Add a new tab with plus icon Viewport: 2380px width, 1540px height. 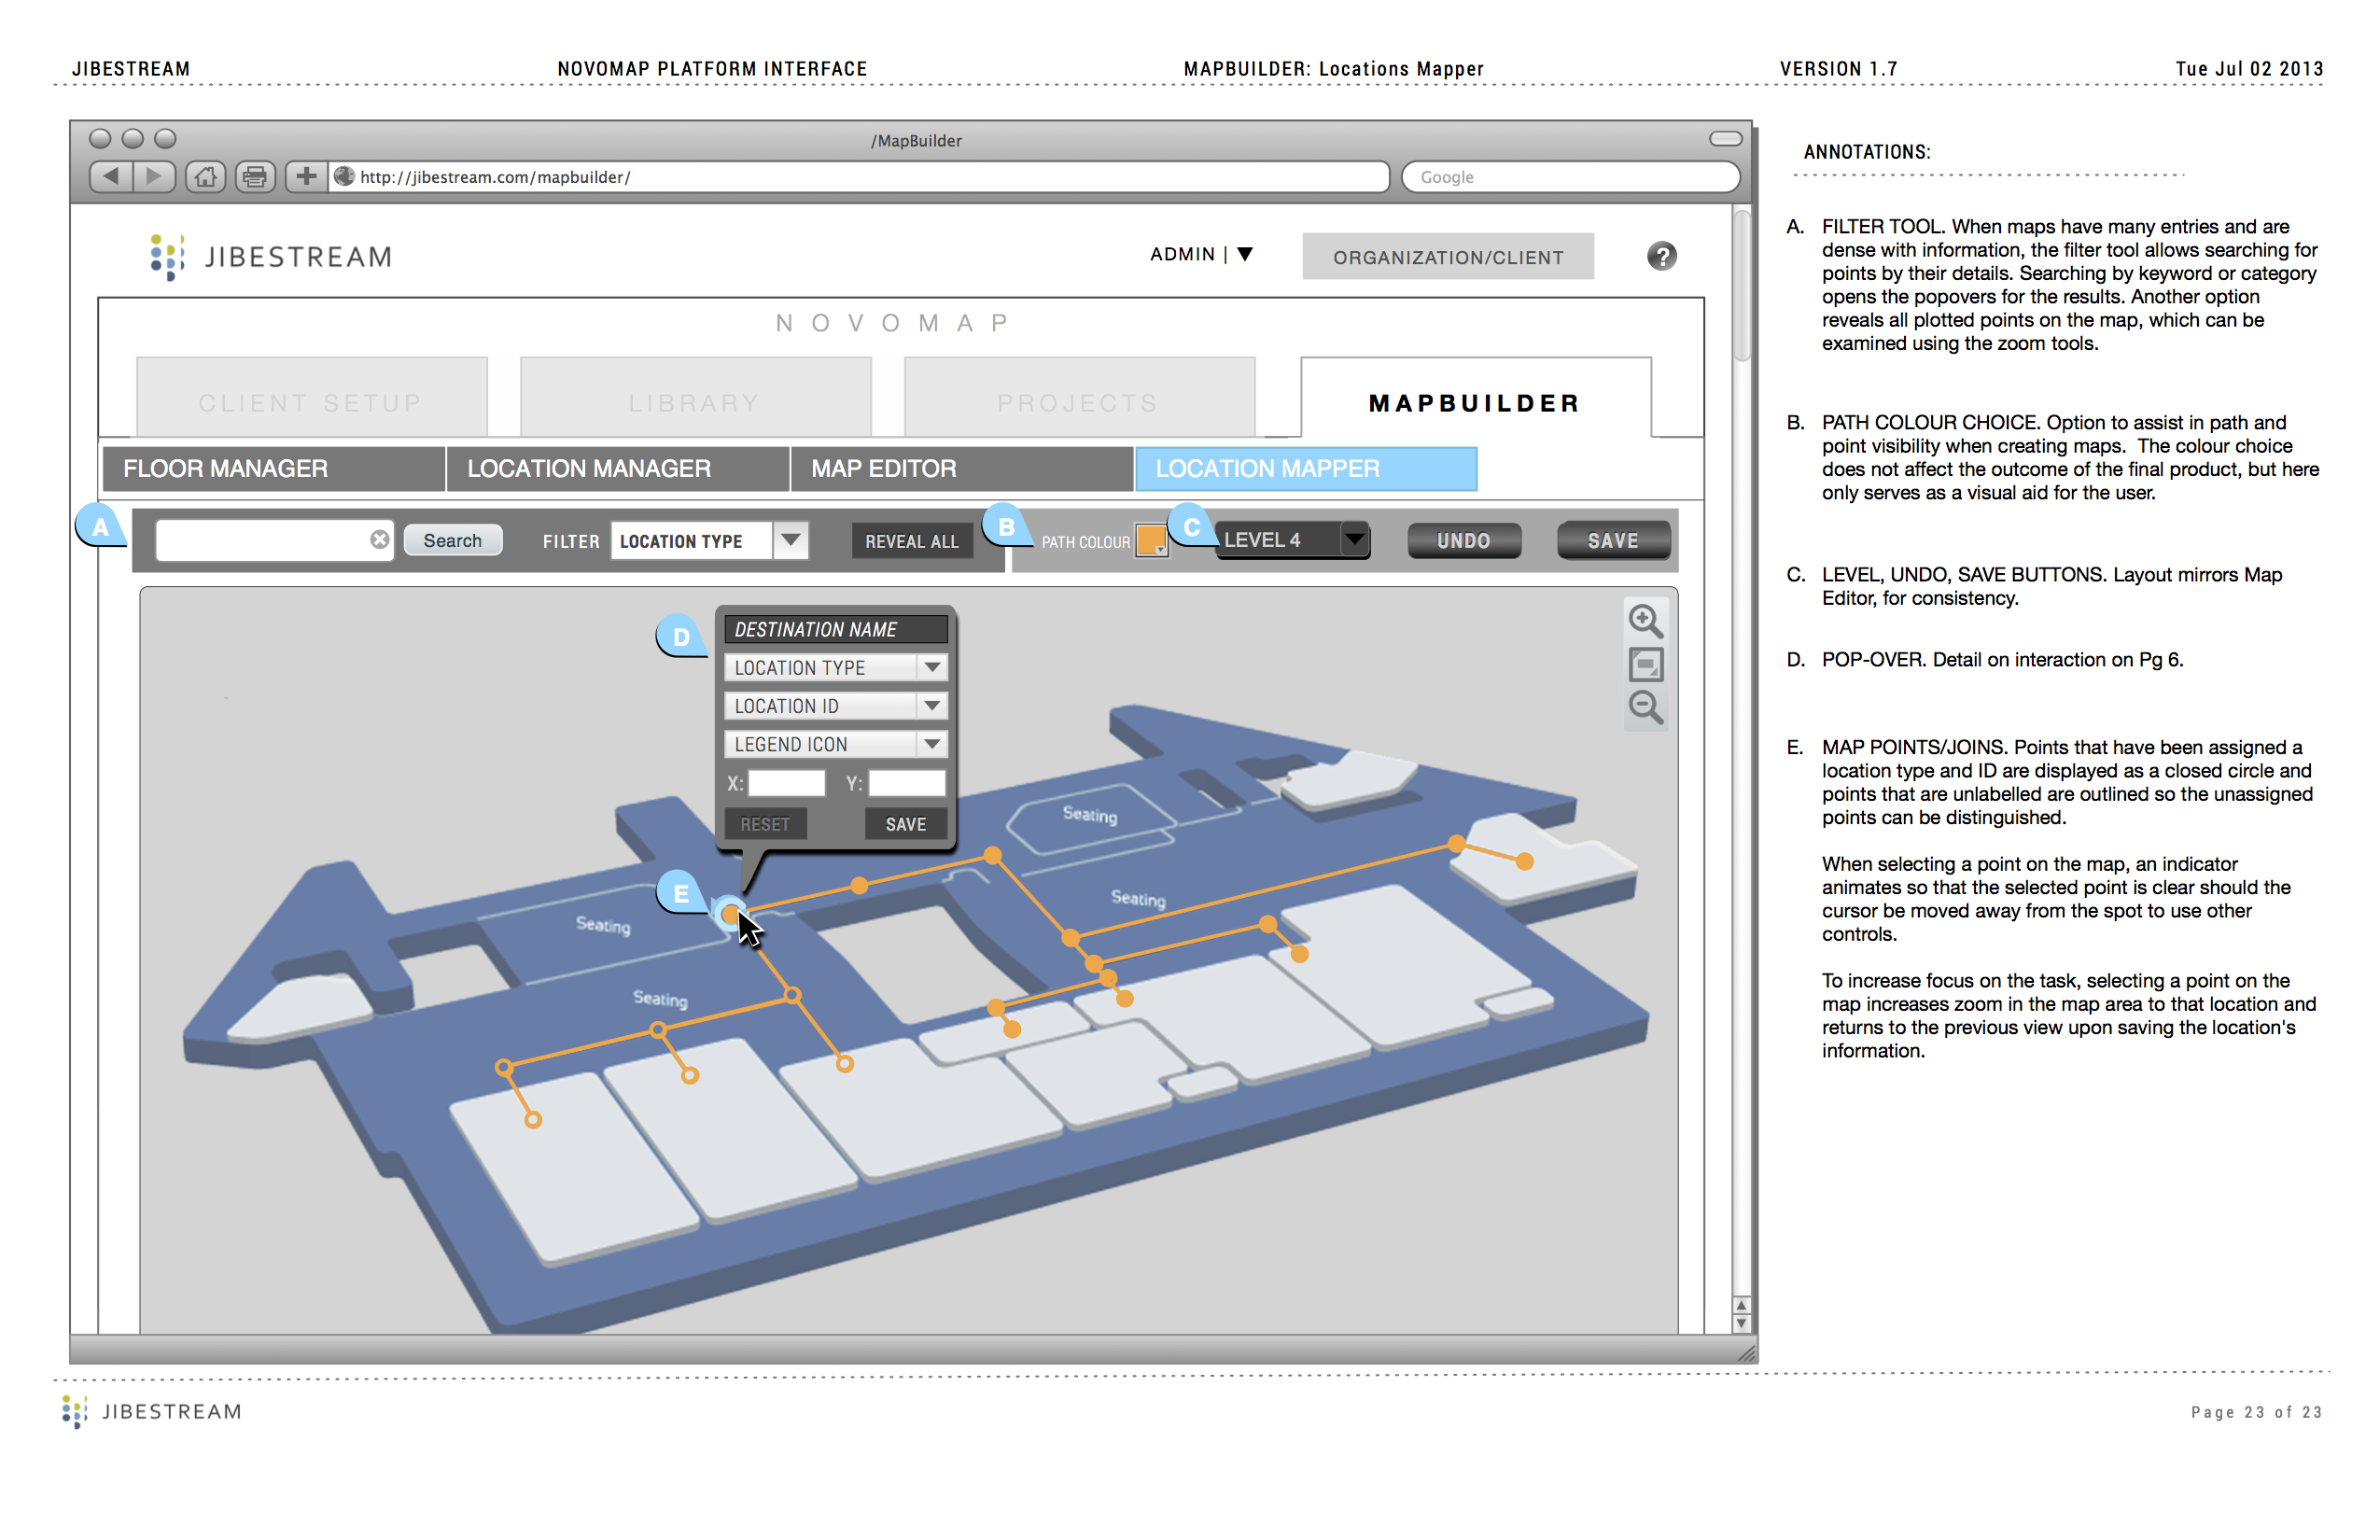tap(306, 177)
